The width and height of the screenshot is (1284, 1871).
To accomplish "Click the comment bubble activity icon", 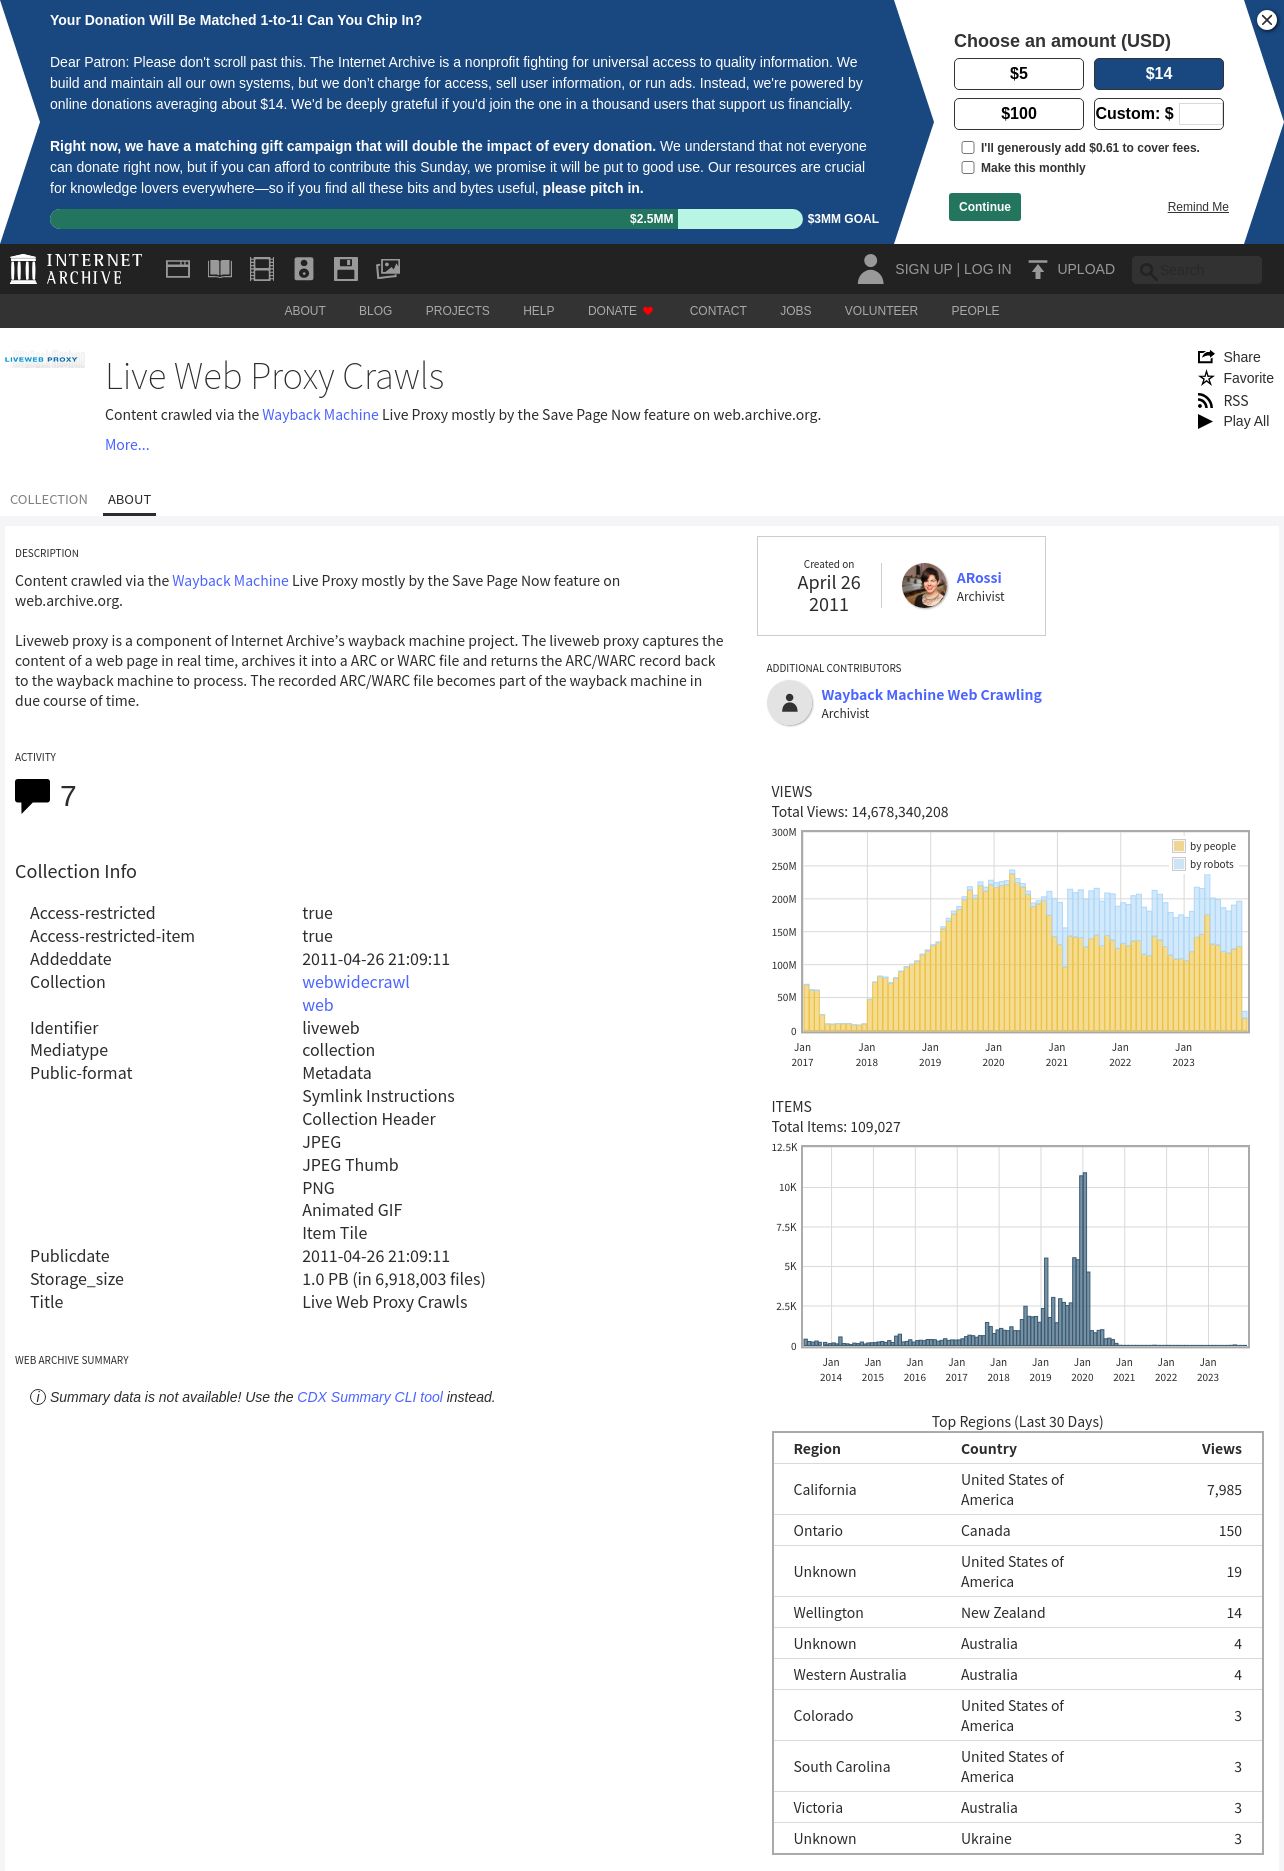I will pos(32,796).
